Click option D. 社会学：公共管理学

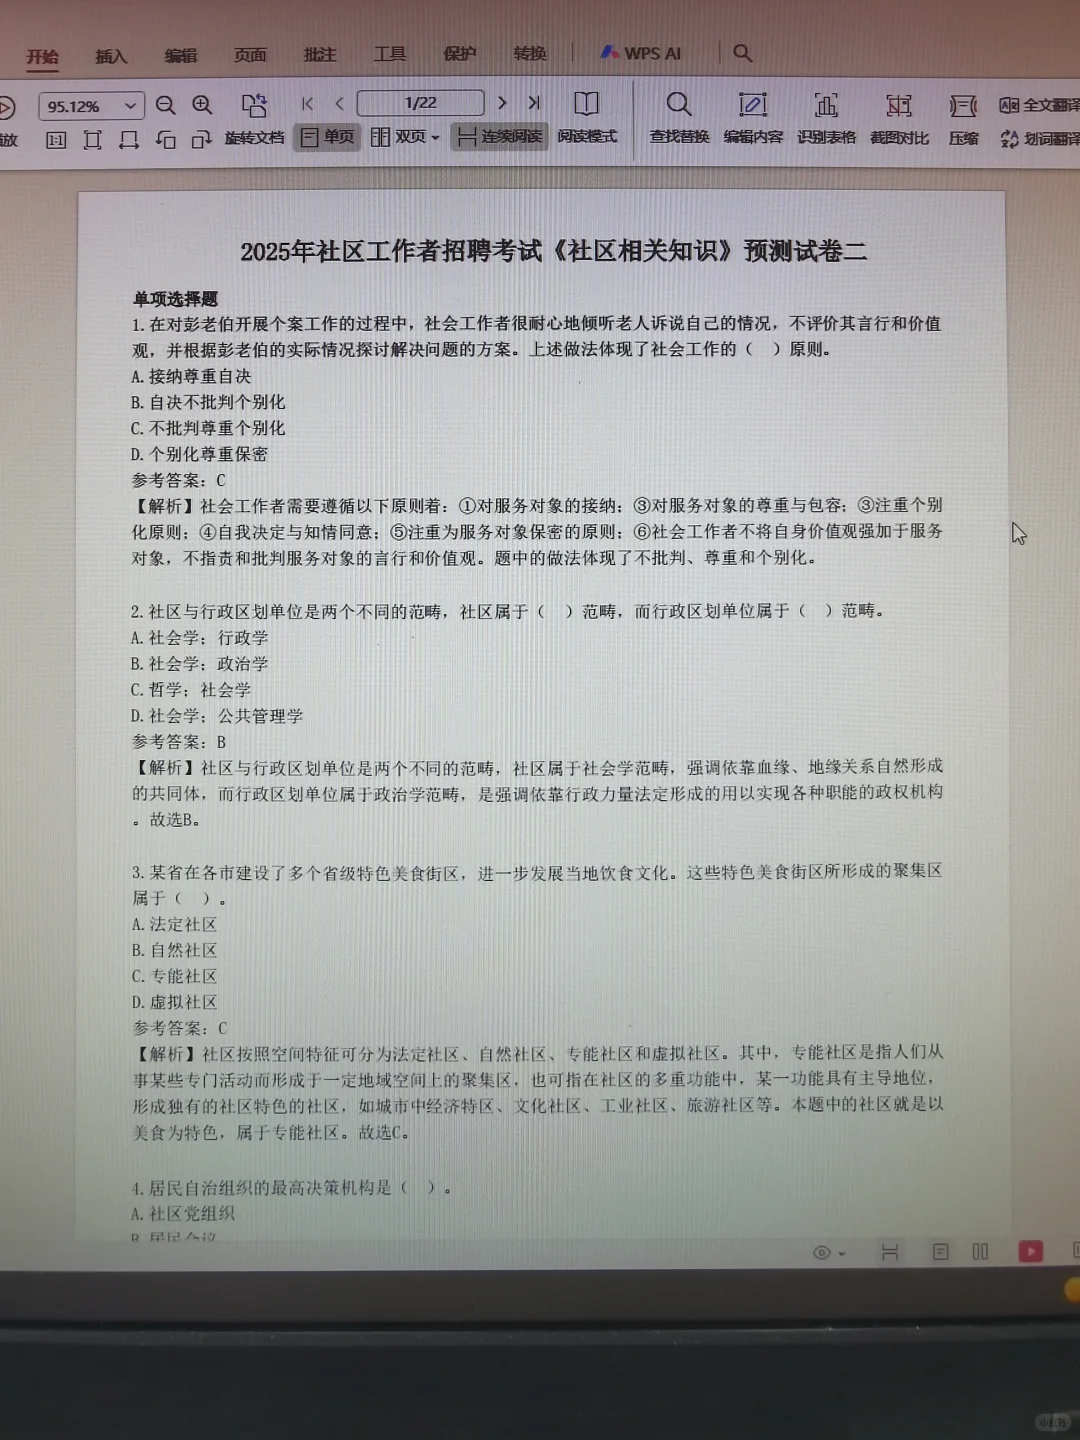tap(216, 716)
